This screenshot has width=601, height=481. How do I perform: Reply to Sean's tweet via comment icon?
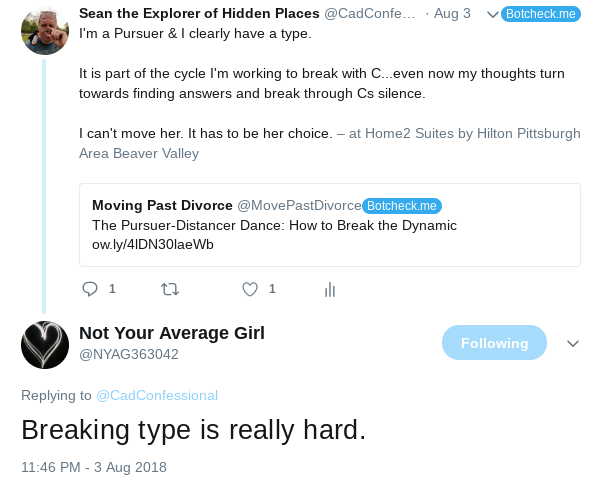(x=90, y=289)
